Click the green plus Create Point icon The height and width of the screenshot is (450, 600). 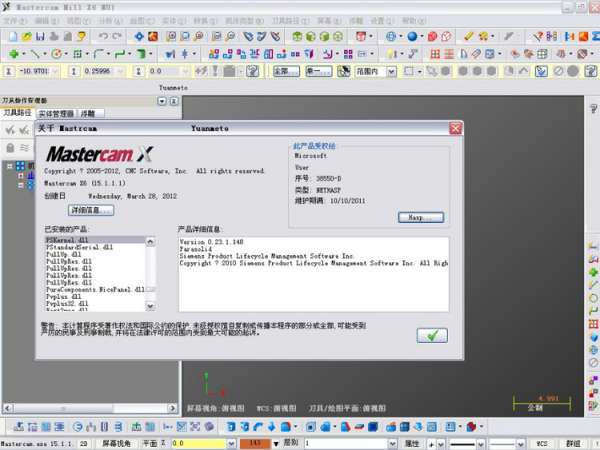point(14,54)
